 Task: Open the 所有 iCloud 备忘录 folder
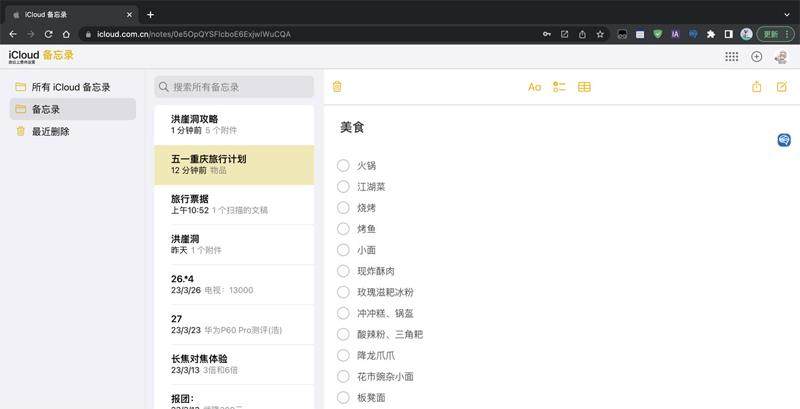[70, 87]
